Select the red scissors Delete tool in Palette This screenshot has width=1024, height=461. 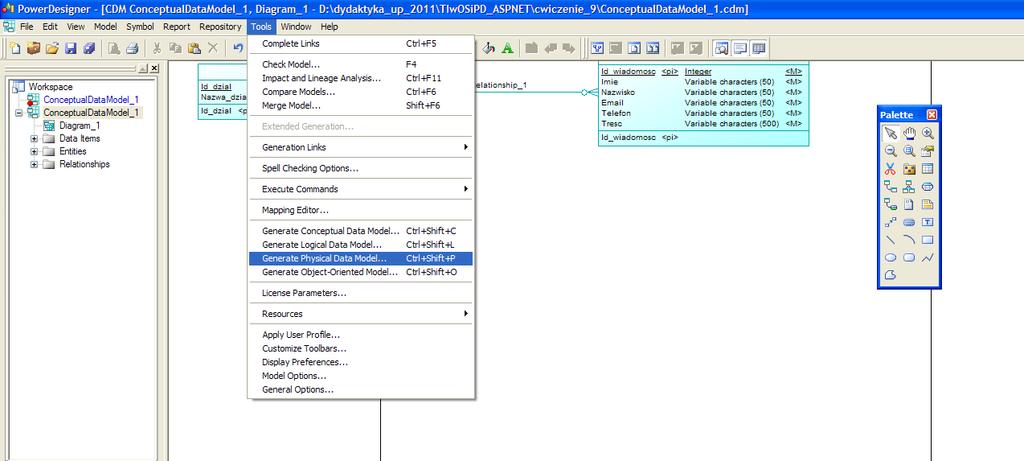tap(890, 168)
